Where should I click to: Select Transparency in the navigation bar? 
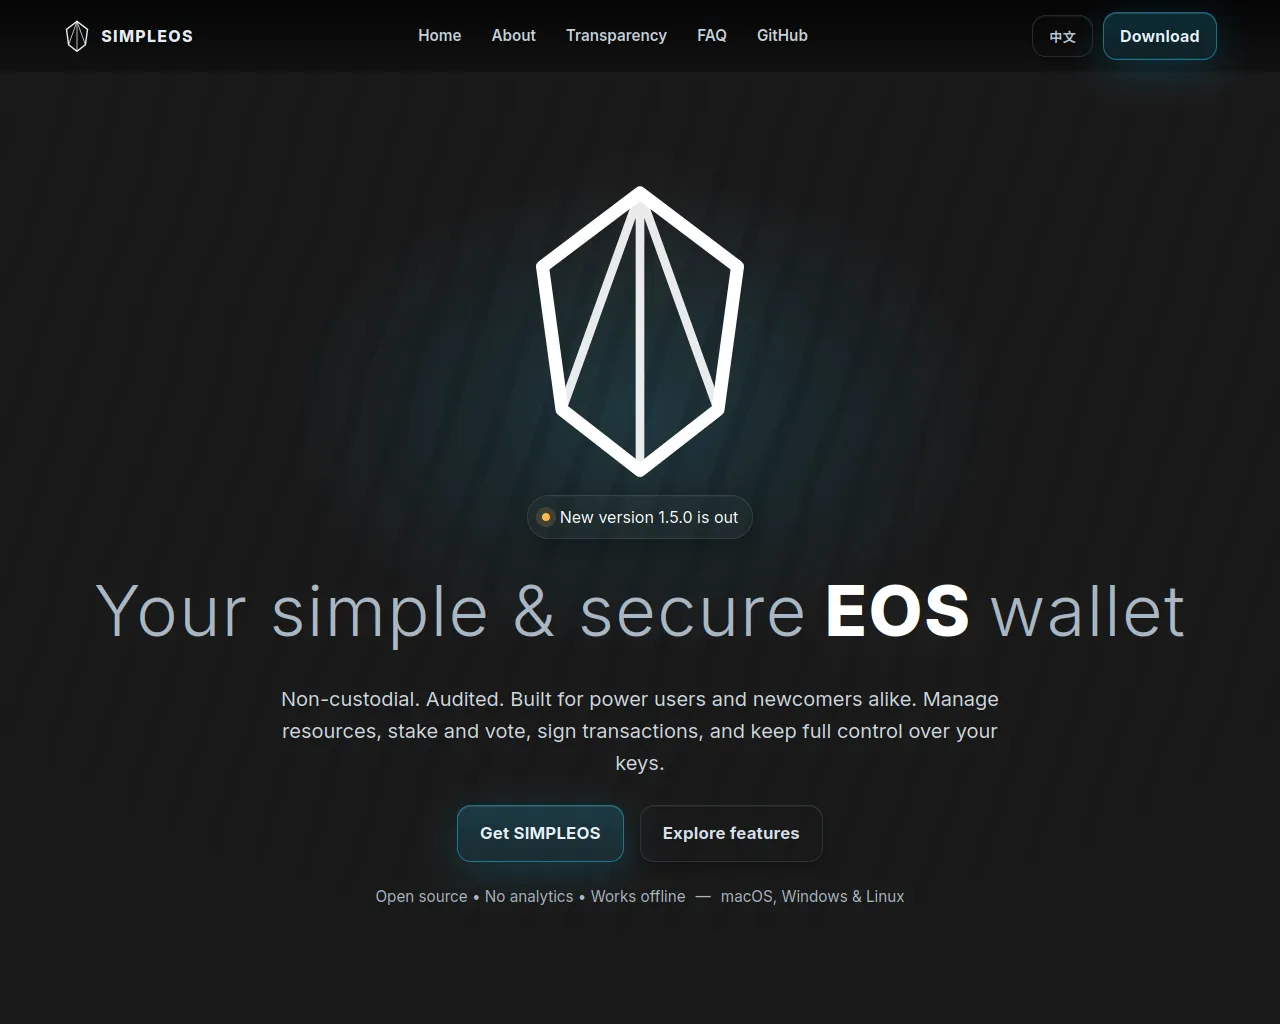coord(616,35)
